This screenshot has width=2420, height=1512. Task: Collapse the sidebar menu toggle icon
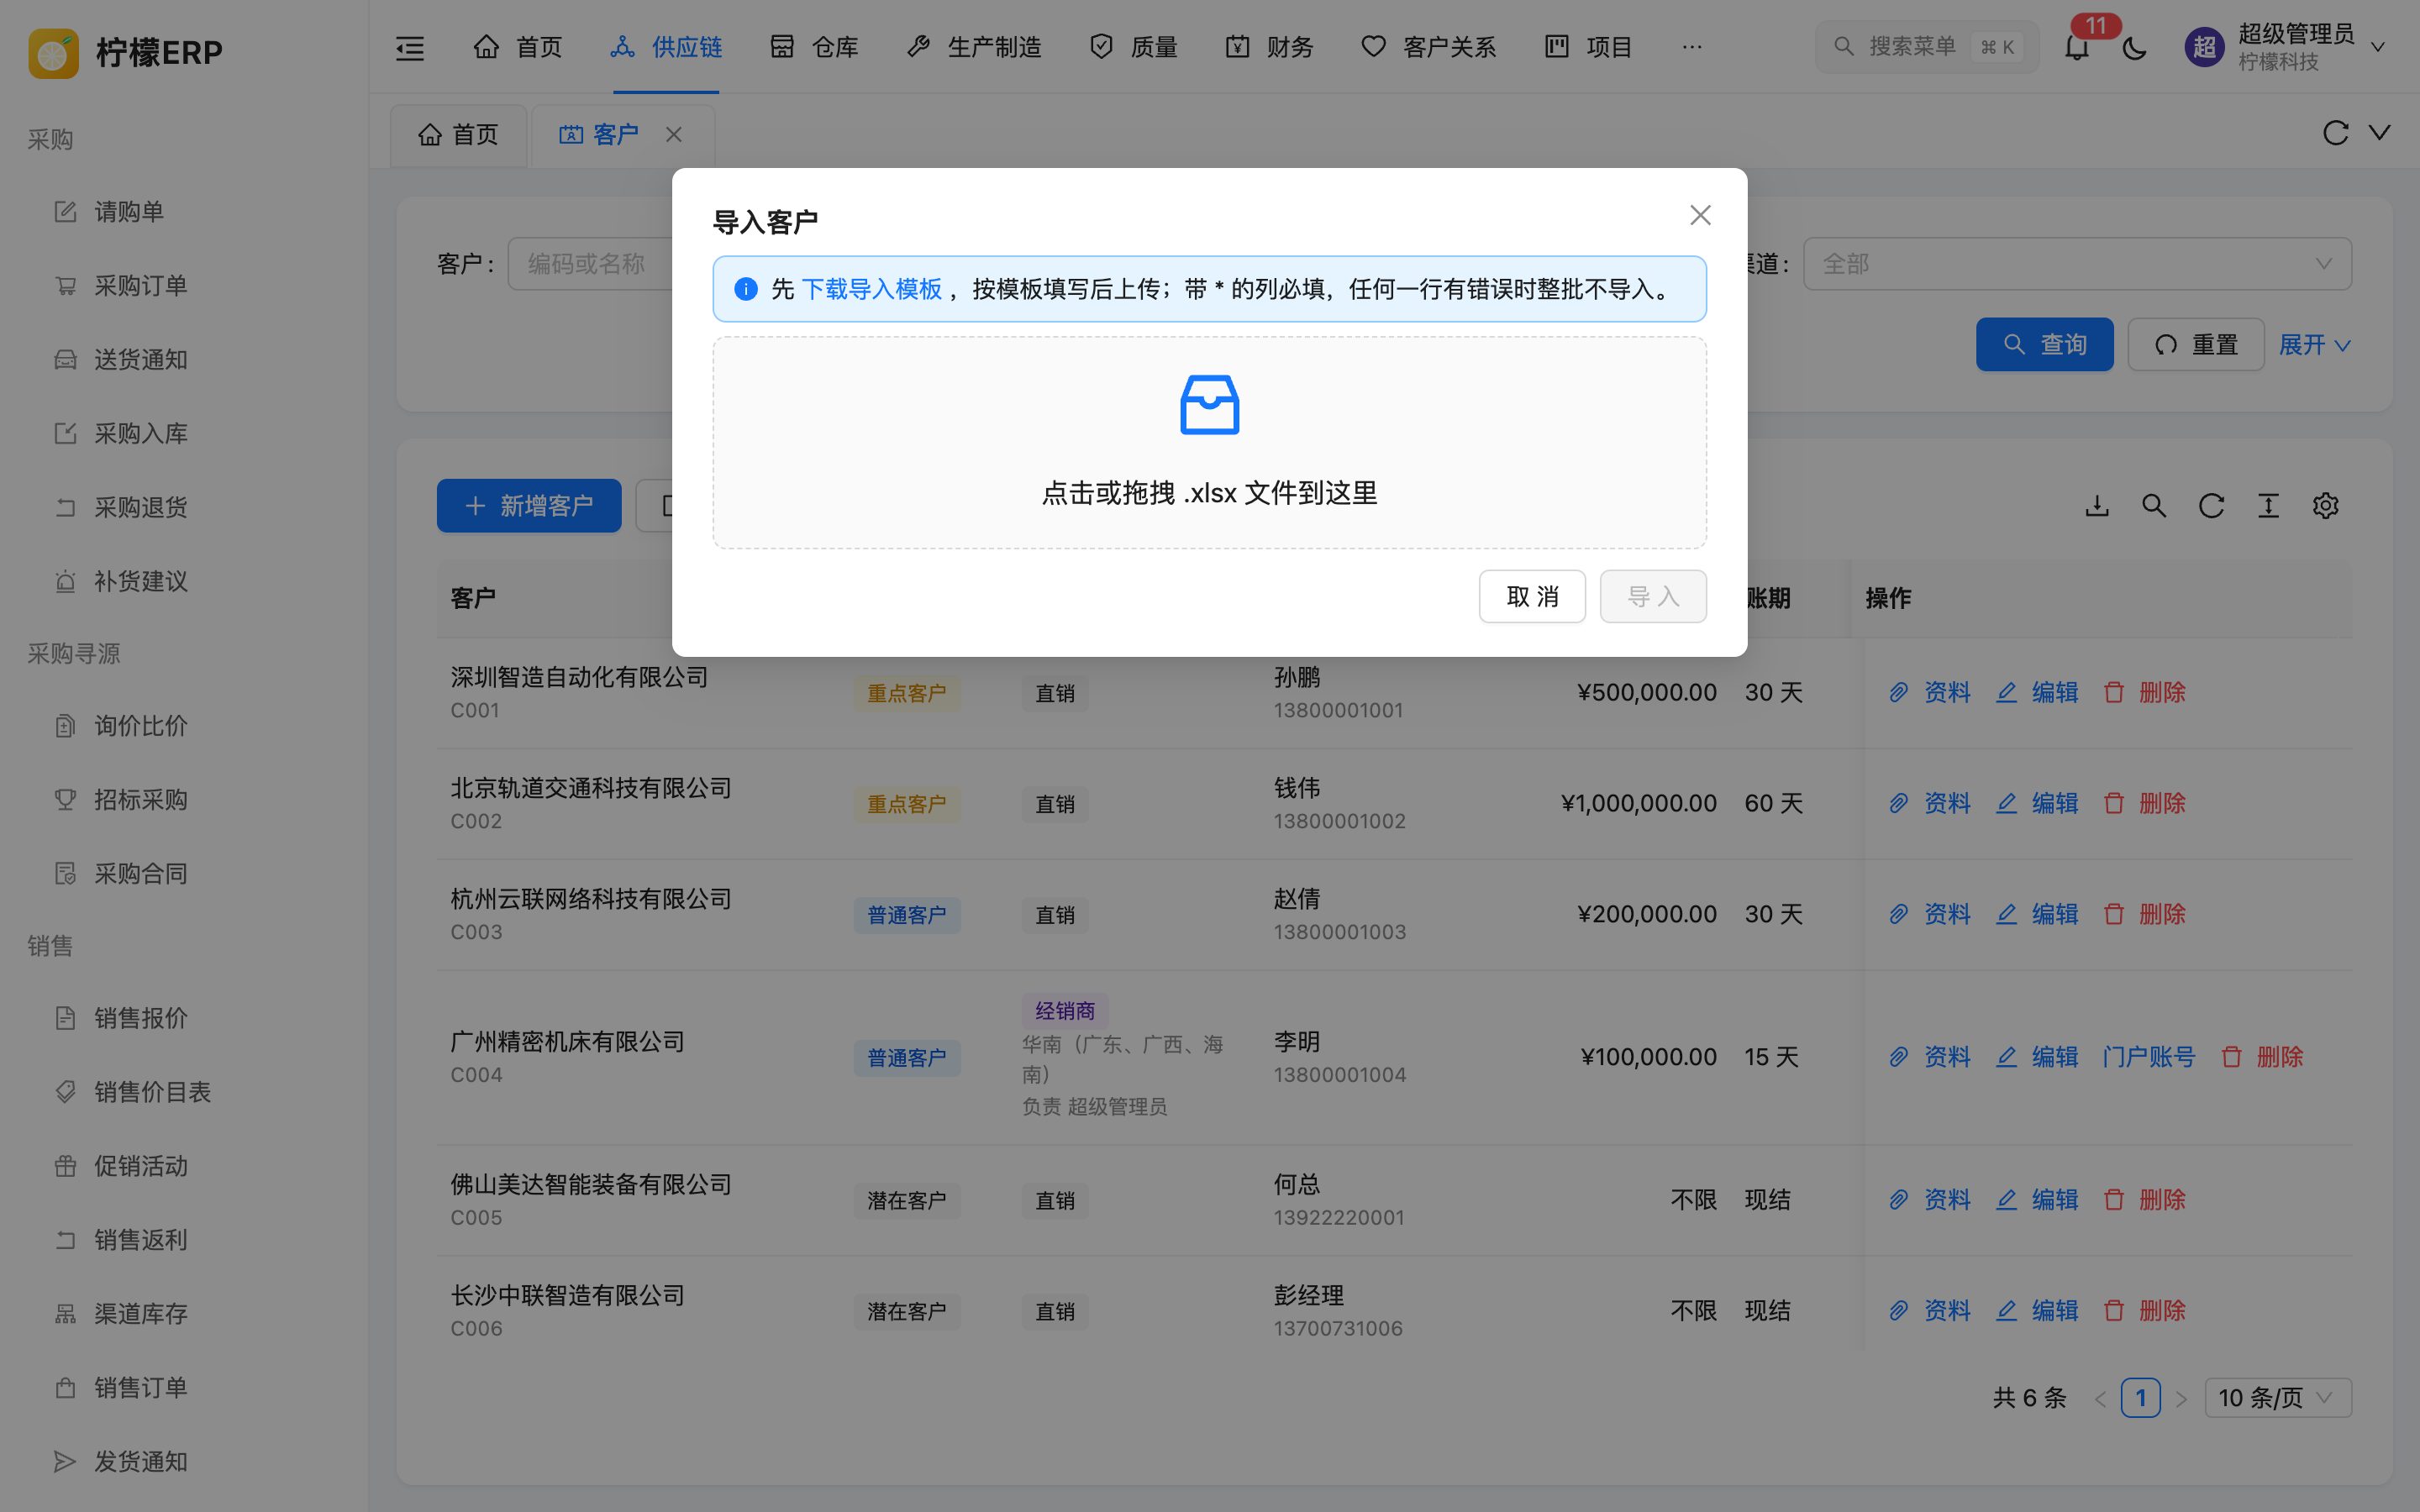coord(410,47)
